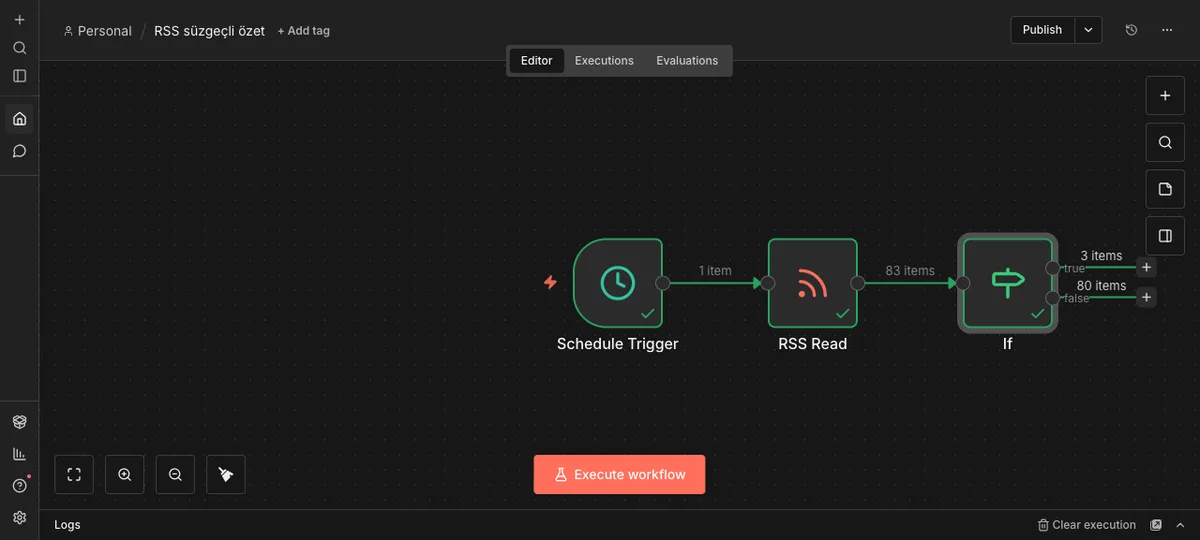Open the Personal project breadcrumb
This screenshot has width=1200, height=540.
pos(97,31)
